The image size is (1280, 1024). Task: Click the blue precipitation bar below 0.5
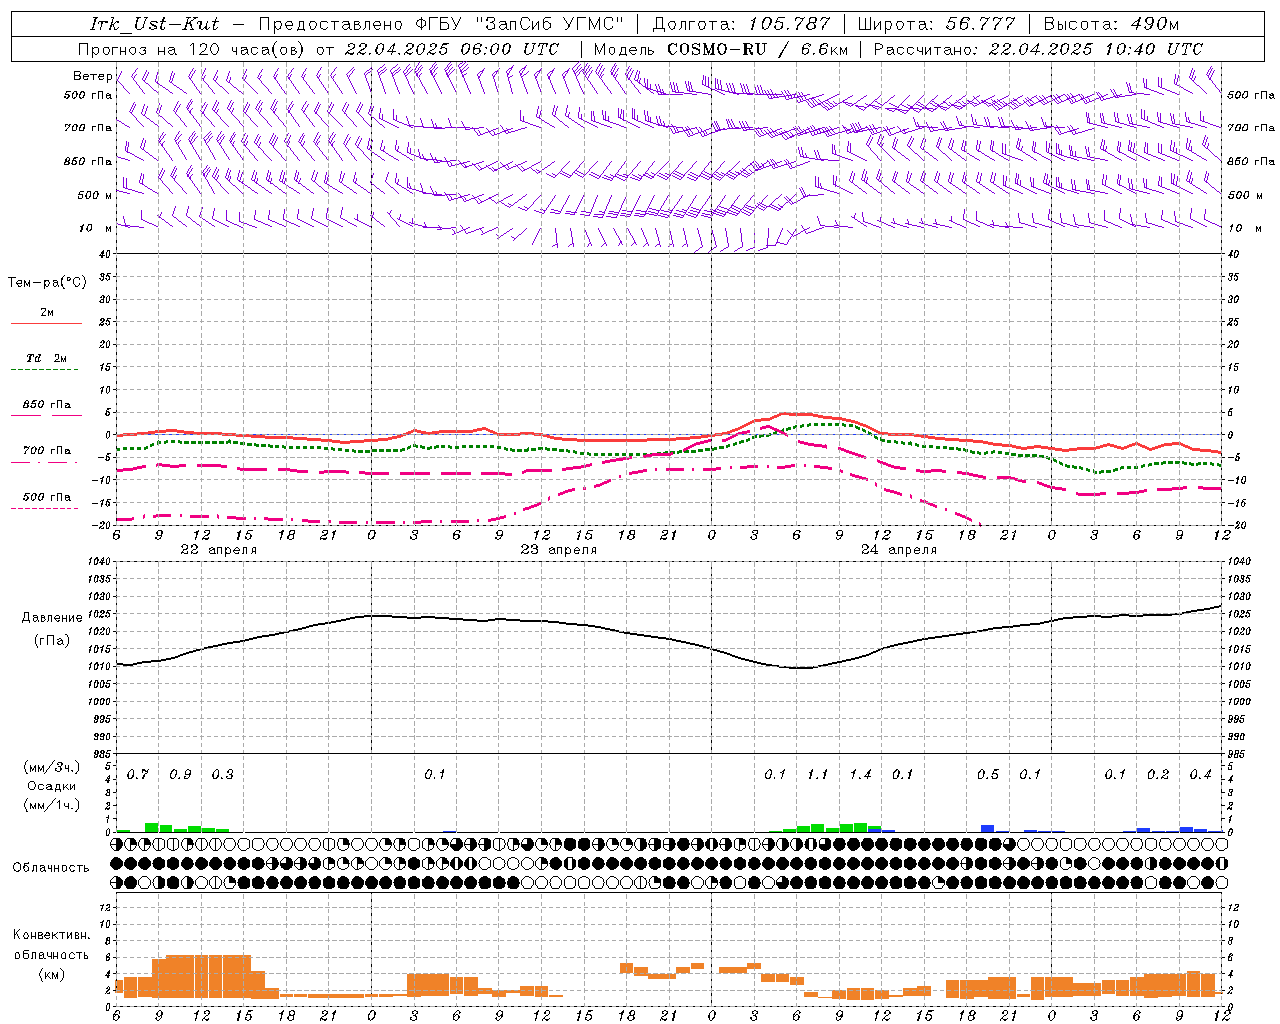pos(987,828)
